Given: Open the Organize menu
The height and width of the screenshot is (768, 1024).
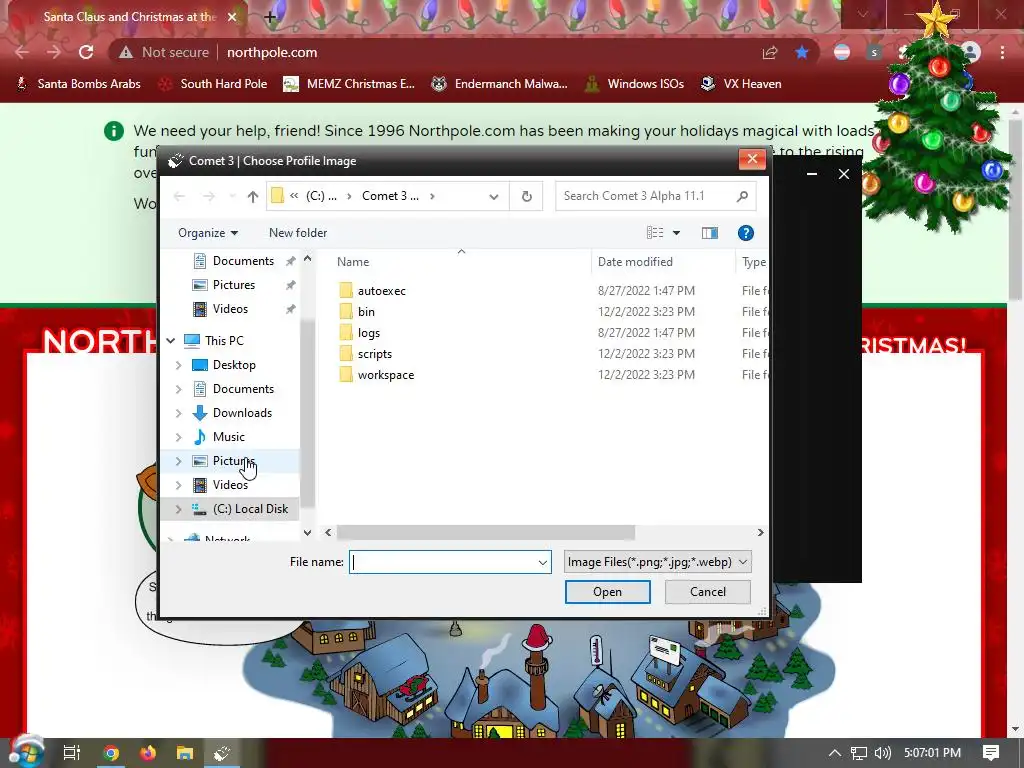Looking at the screenshot, I should click(208, 233).
